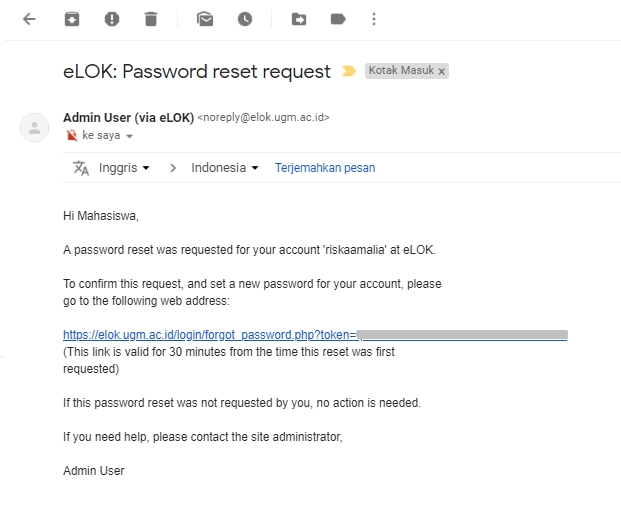
Task: Remove the Kotak Masuk label
Action: coord(442,71)
